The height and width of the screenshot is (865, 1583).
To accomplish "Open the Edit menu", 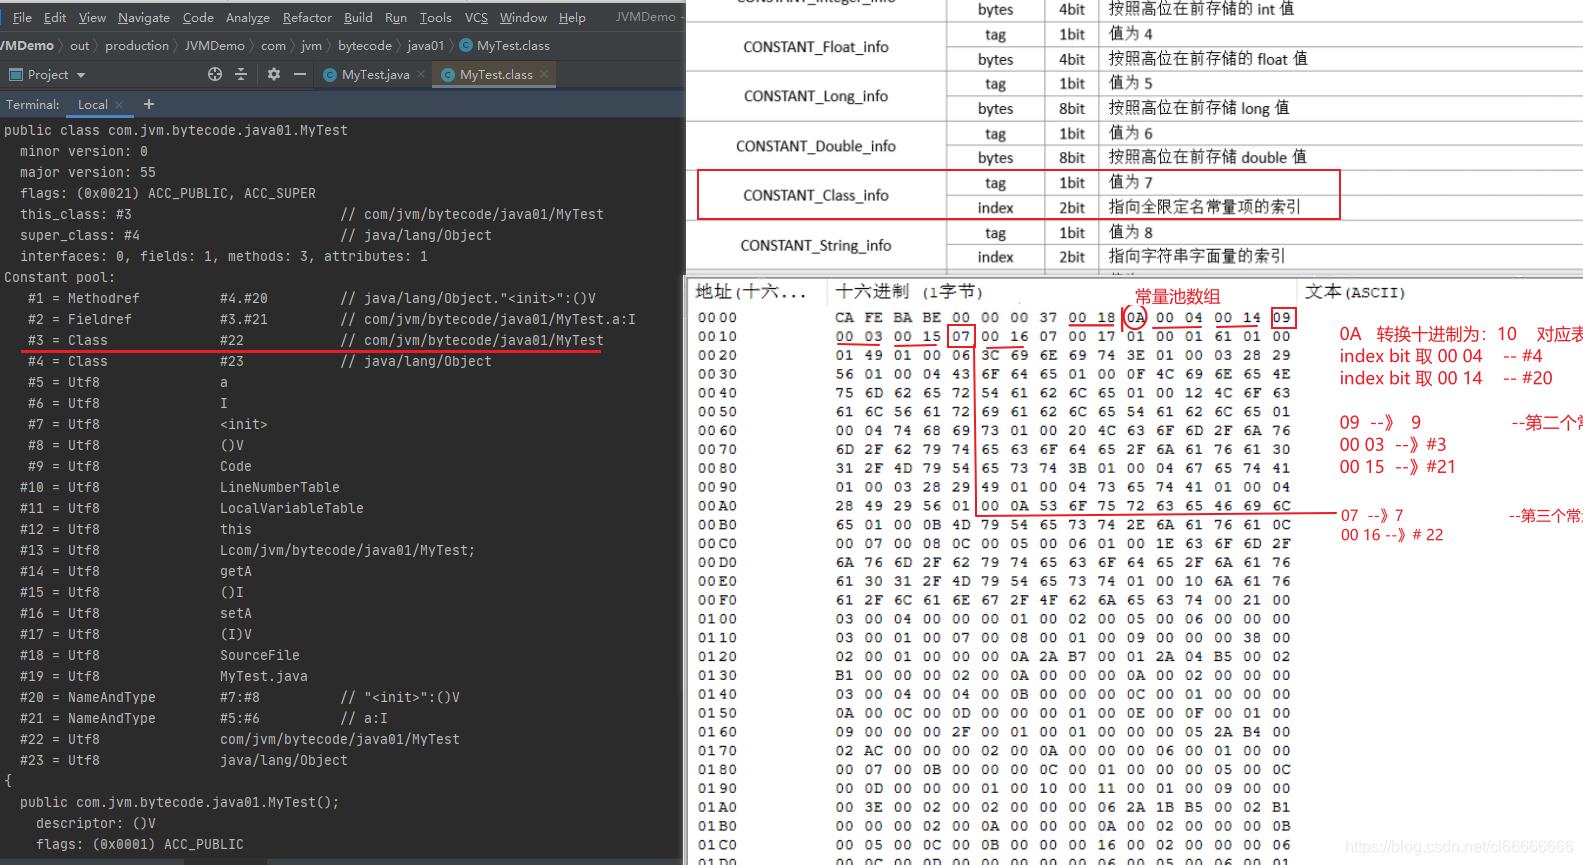I will (55, 17).
